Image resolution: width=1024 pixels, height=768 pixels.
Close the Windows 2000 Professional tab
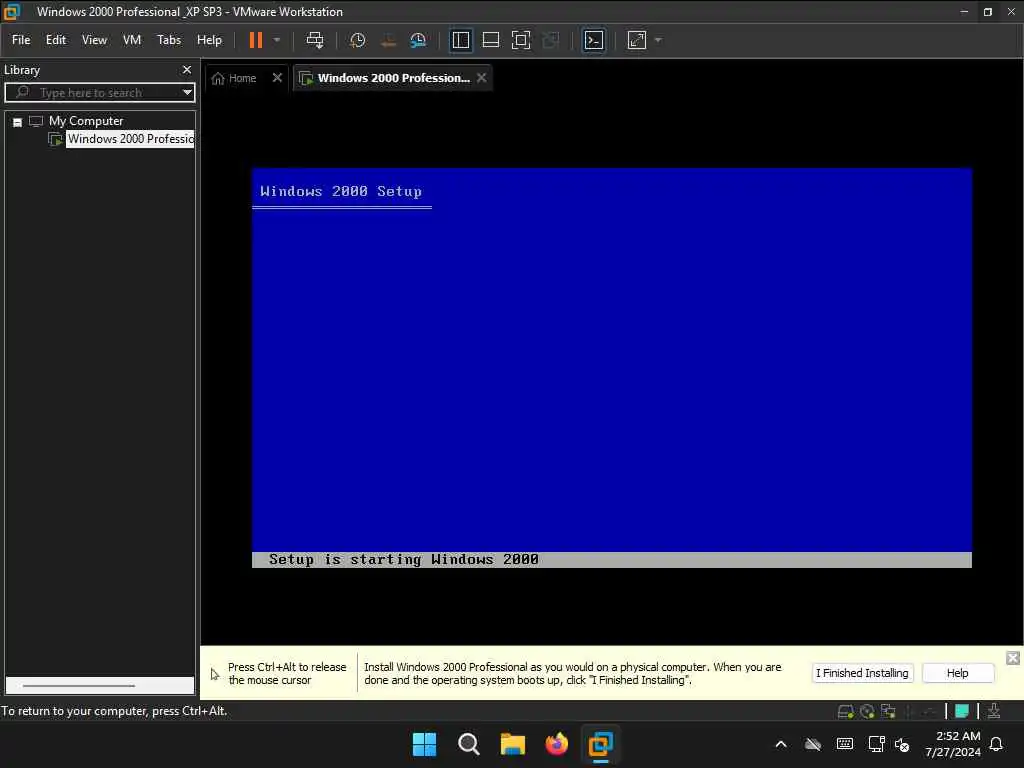point(481,78)
